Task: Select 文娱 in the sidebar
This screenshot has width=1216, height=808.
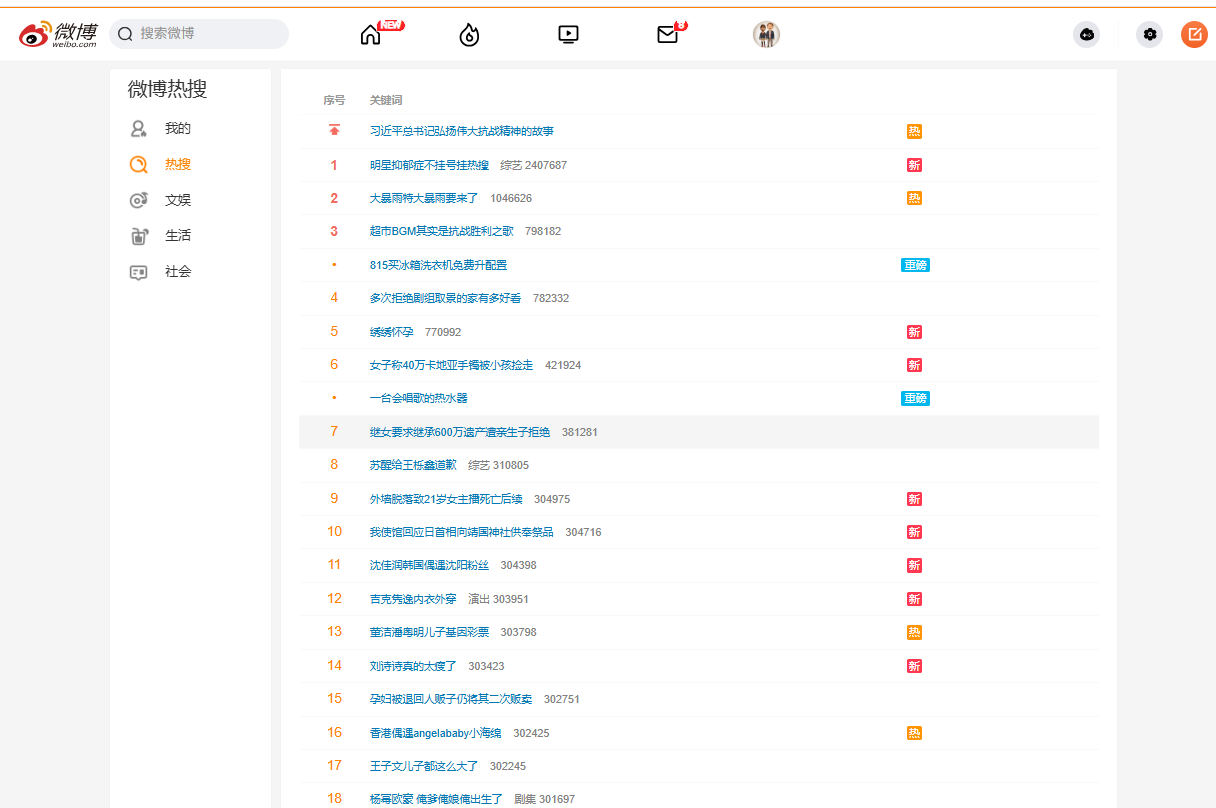Action: point(178,200)
